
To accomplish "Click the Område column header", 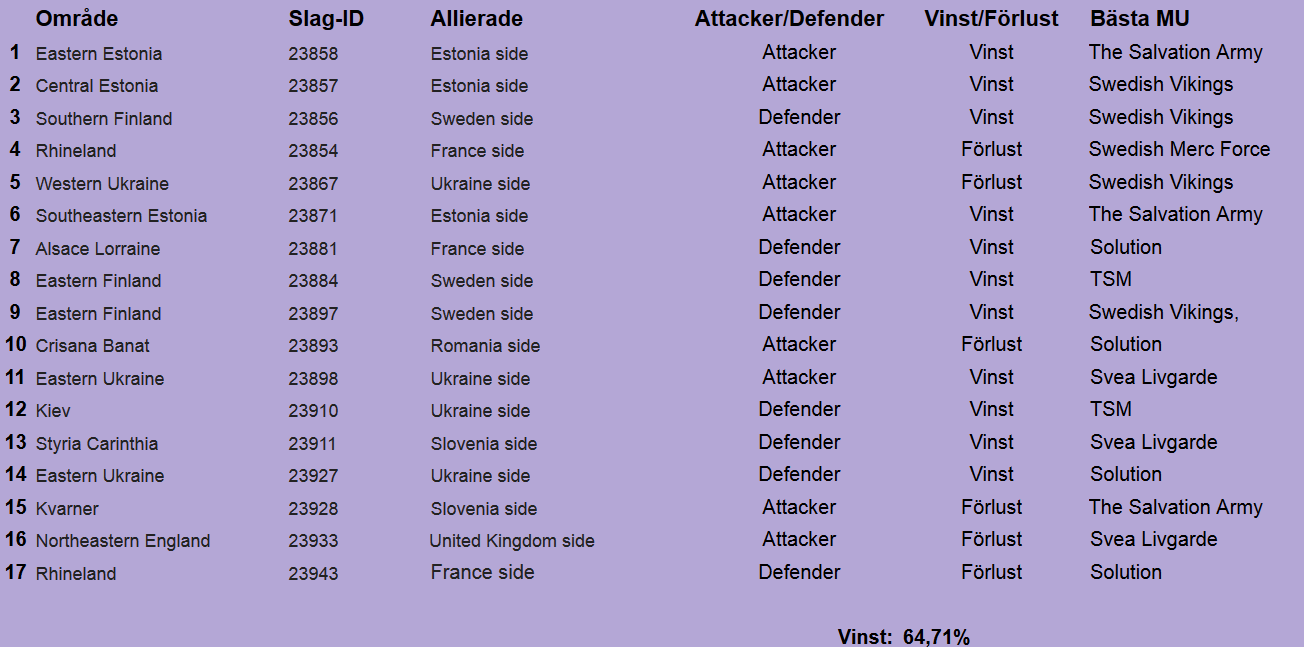I will pos(77,19).
